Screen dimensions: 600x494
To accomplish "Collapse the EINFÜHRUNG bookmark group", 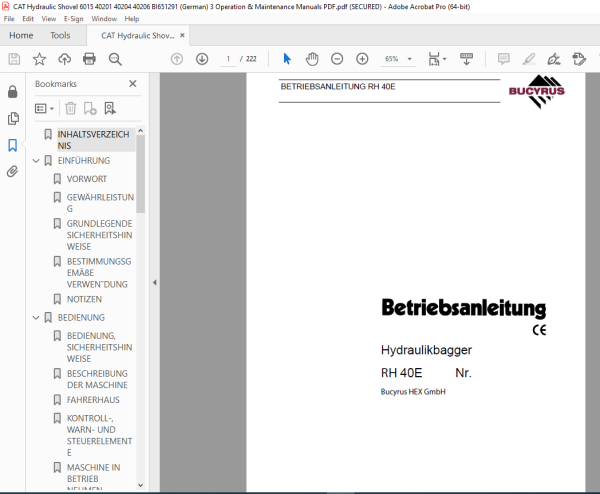I will tap(36, 161).
